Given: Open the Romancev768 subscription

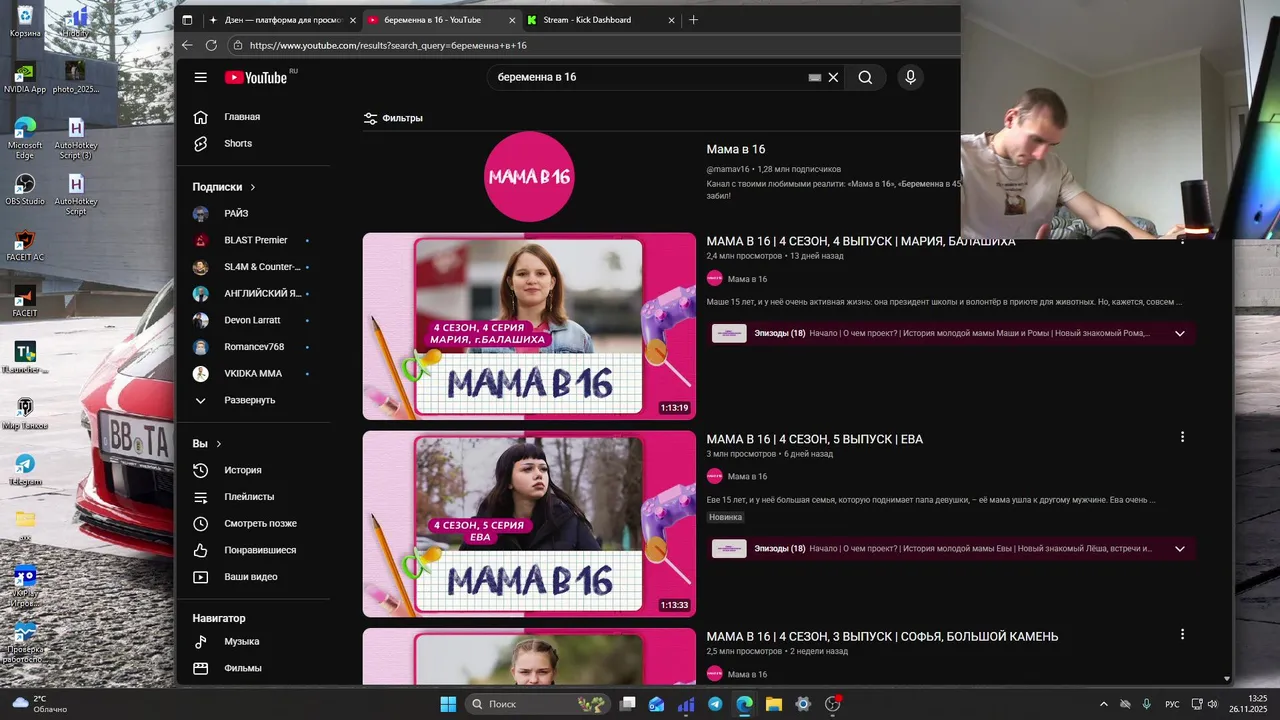Looking at the screenshot, I should click(256, 347).
